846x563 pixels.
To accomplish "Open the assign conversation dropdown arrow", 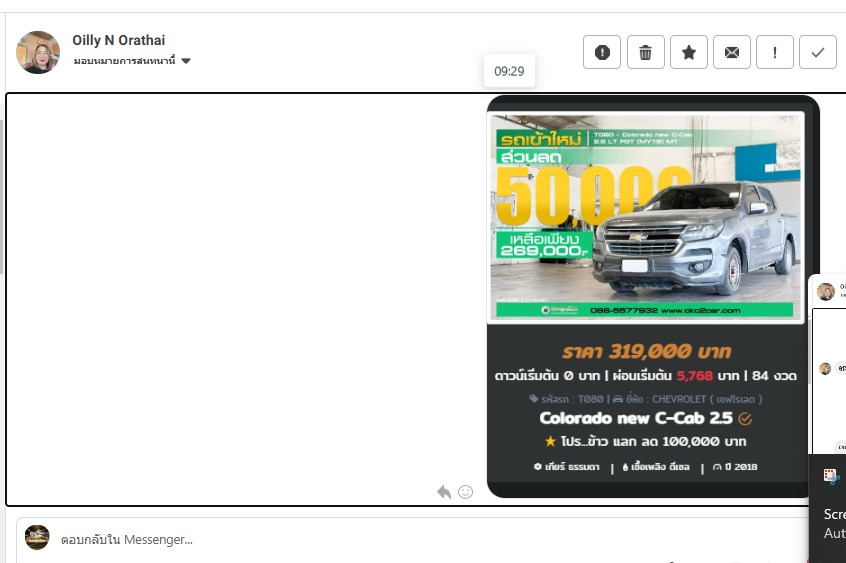I will [x=186, y=61].
